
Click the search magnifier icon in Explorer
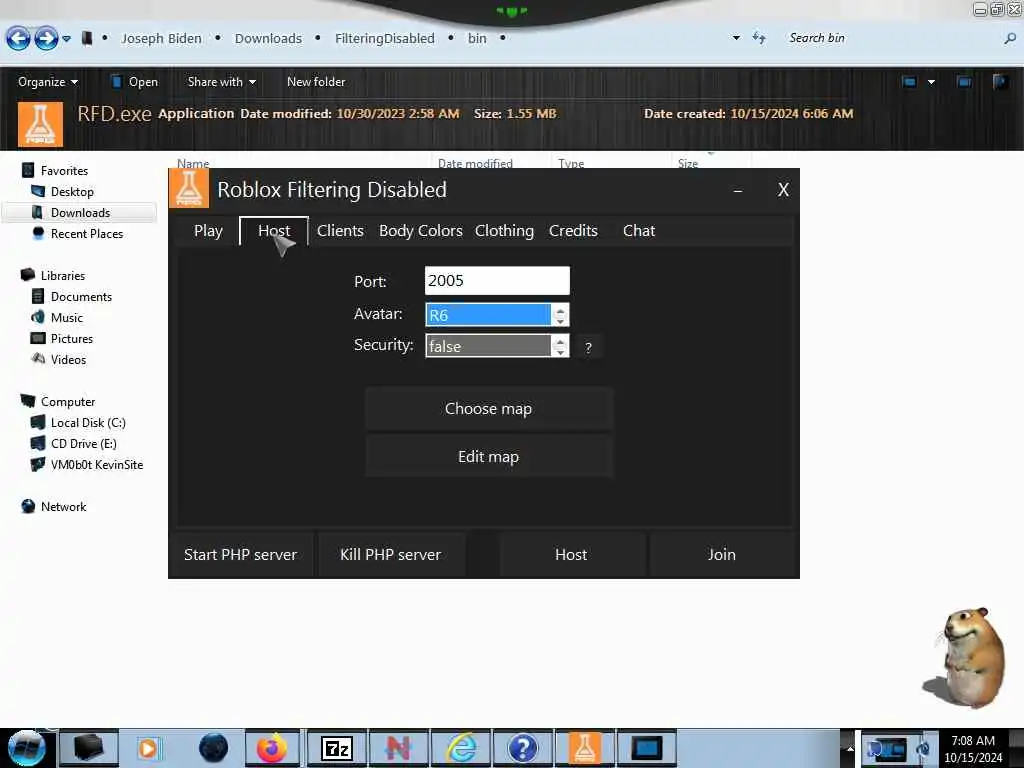click(x=1010, y=39)
